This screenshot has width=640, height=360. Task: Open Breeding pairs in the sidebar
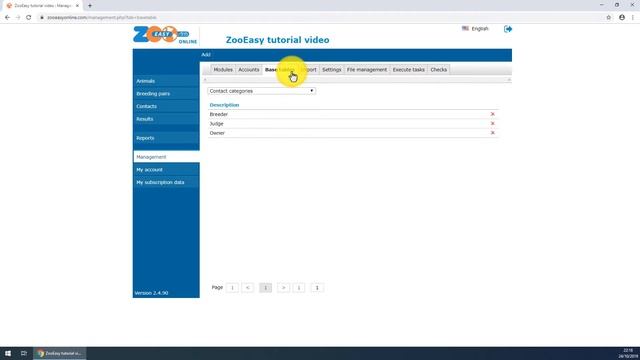[166, 94]
